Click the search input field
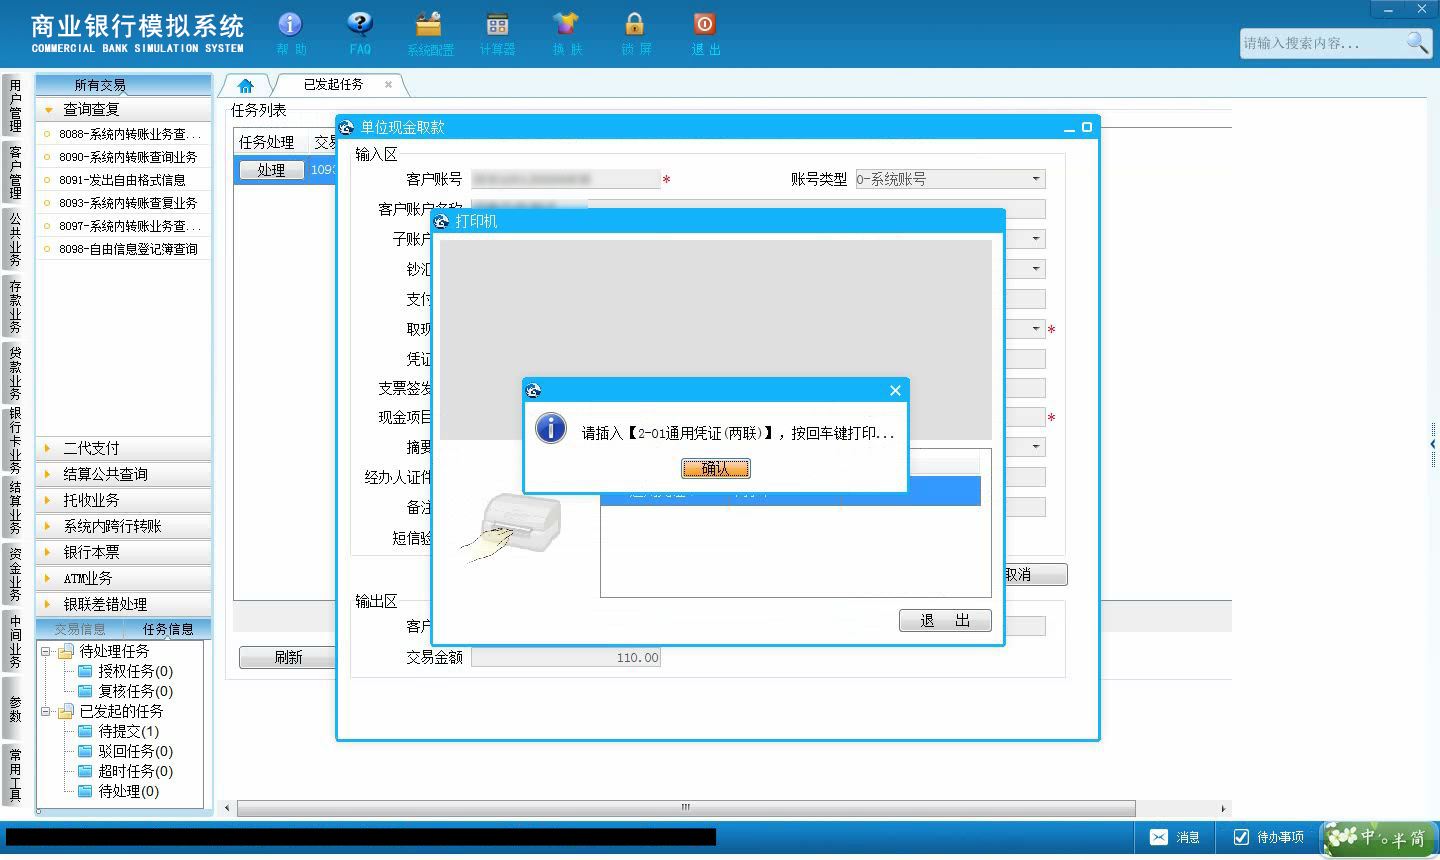This screenshot has height=860, width=1440. (1322, 43)
